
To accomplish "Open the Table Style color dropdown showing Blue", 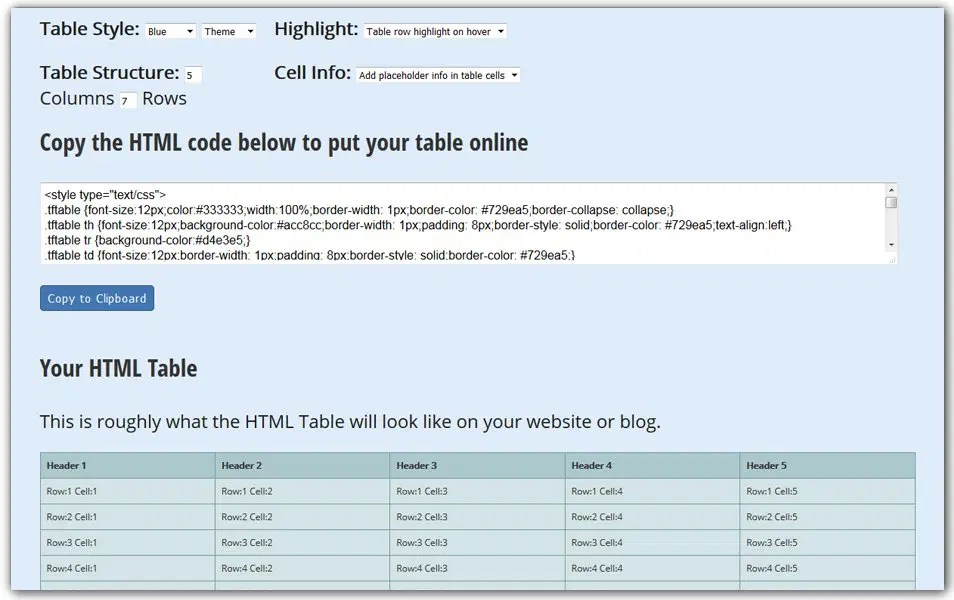I will 170,30.
